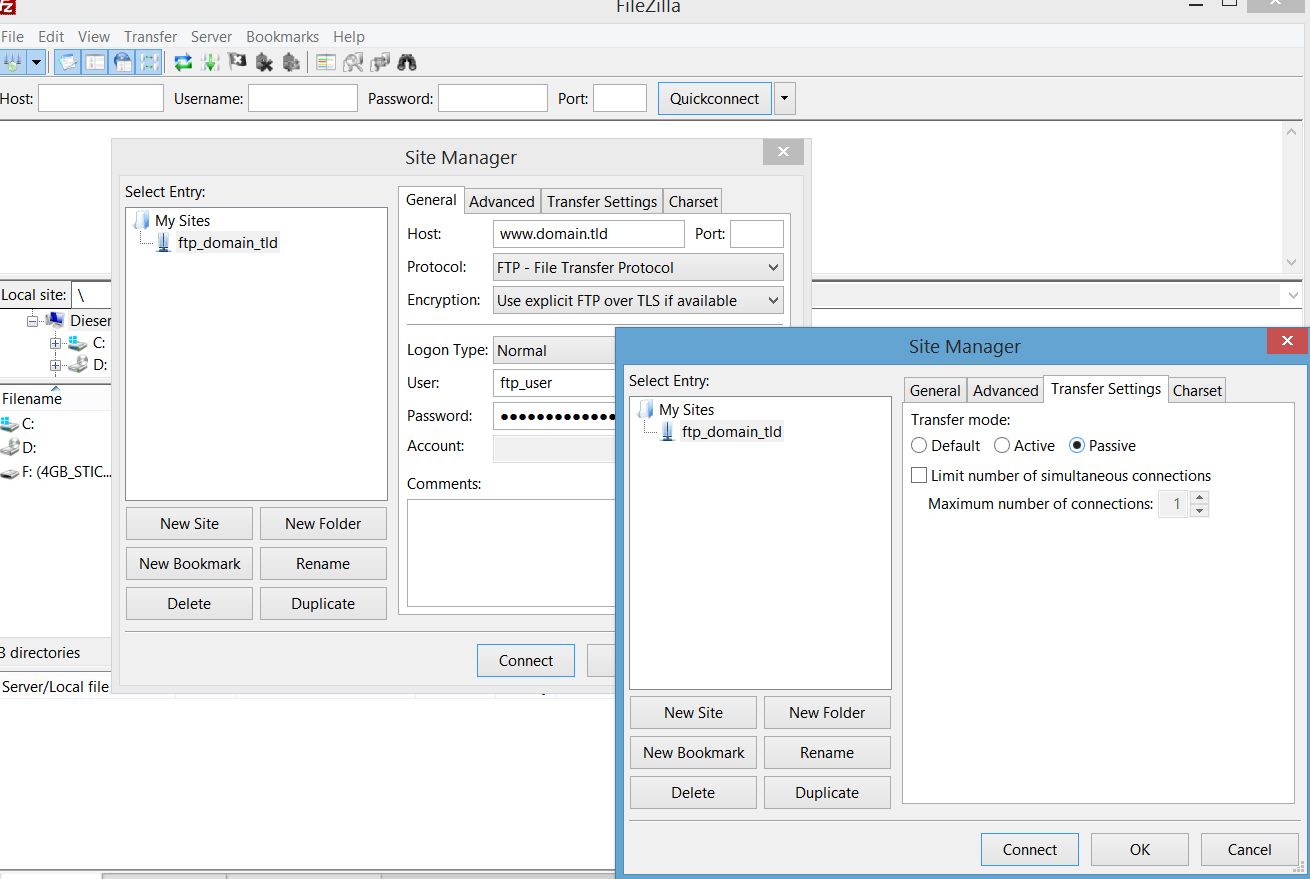Viewport: 1310px width, 879px height.
Task: Increase maximum number of connections stepper
Action: 1200,497
